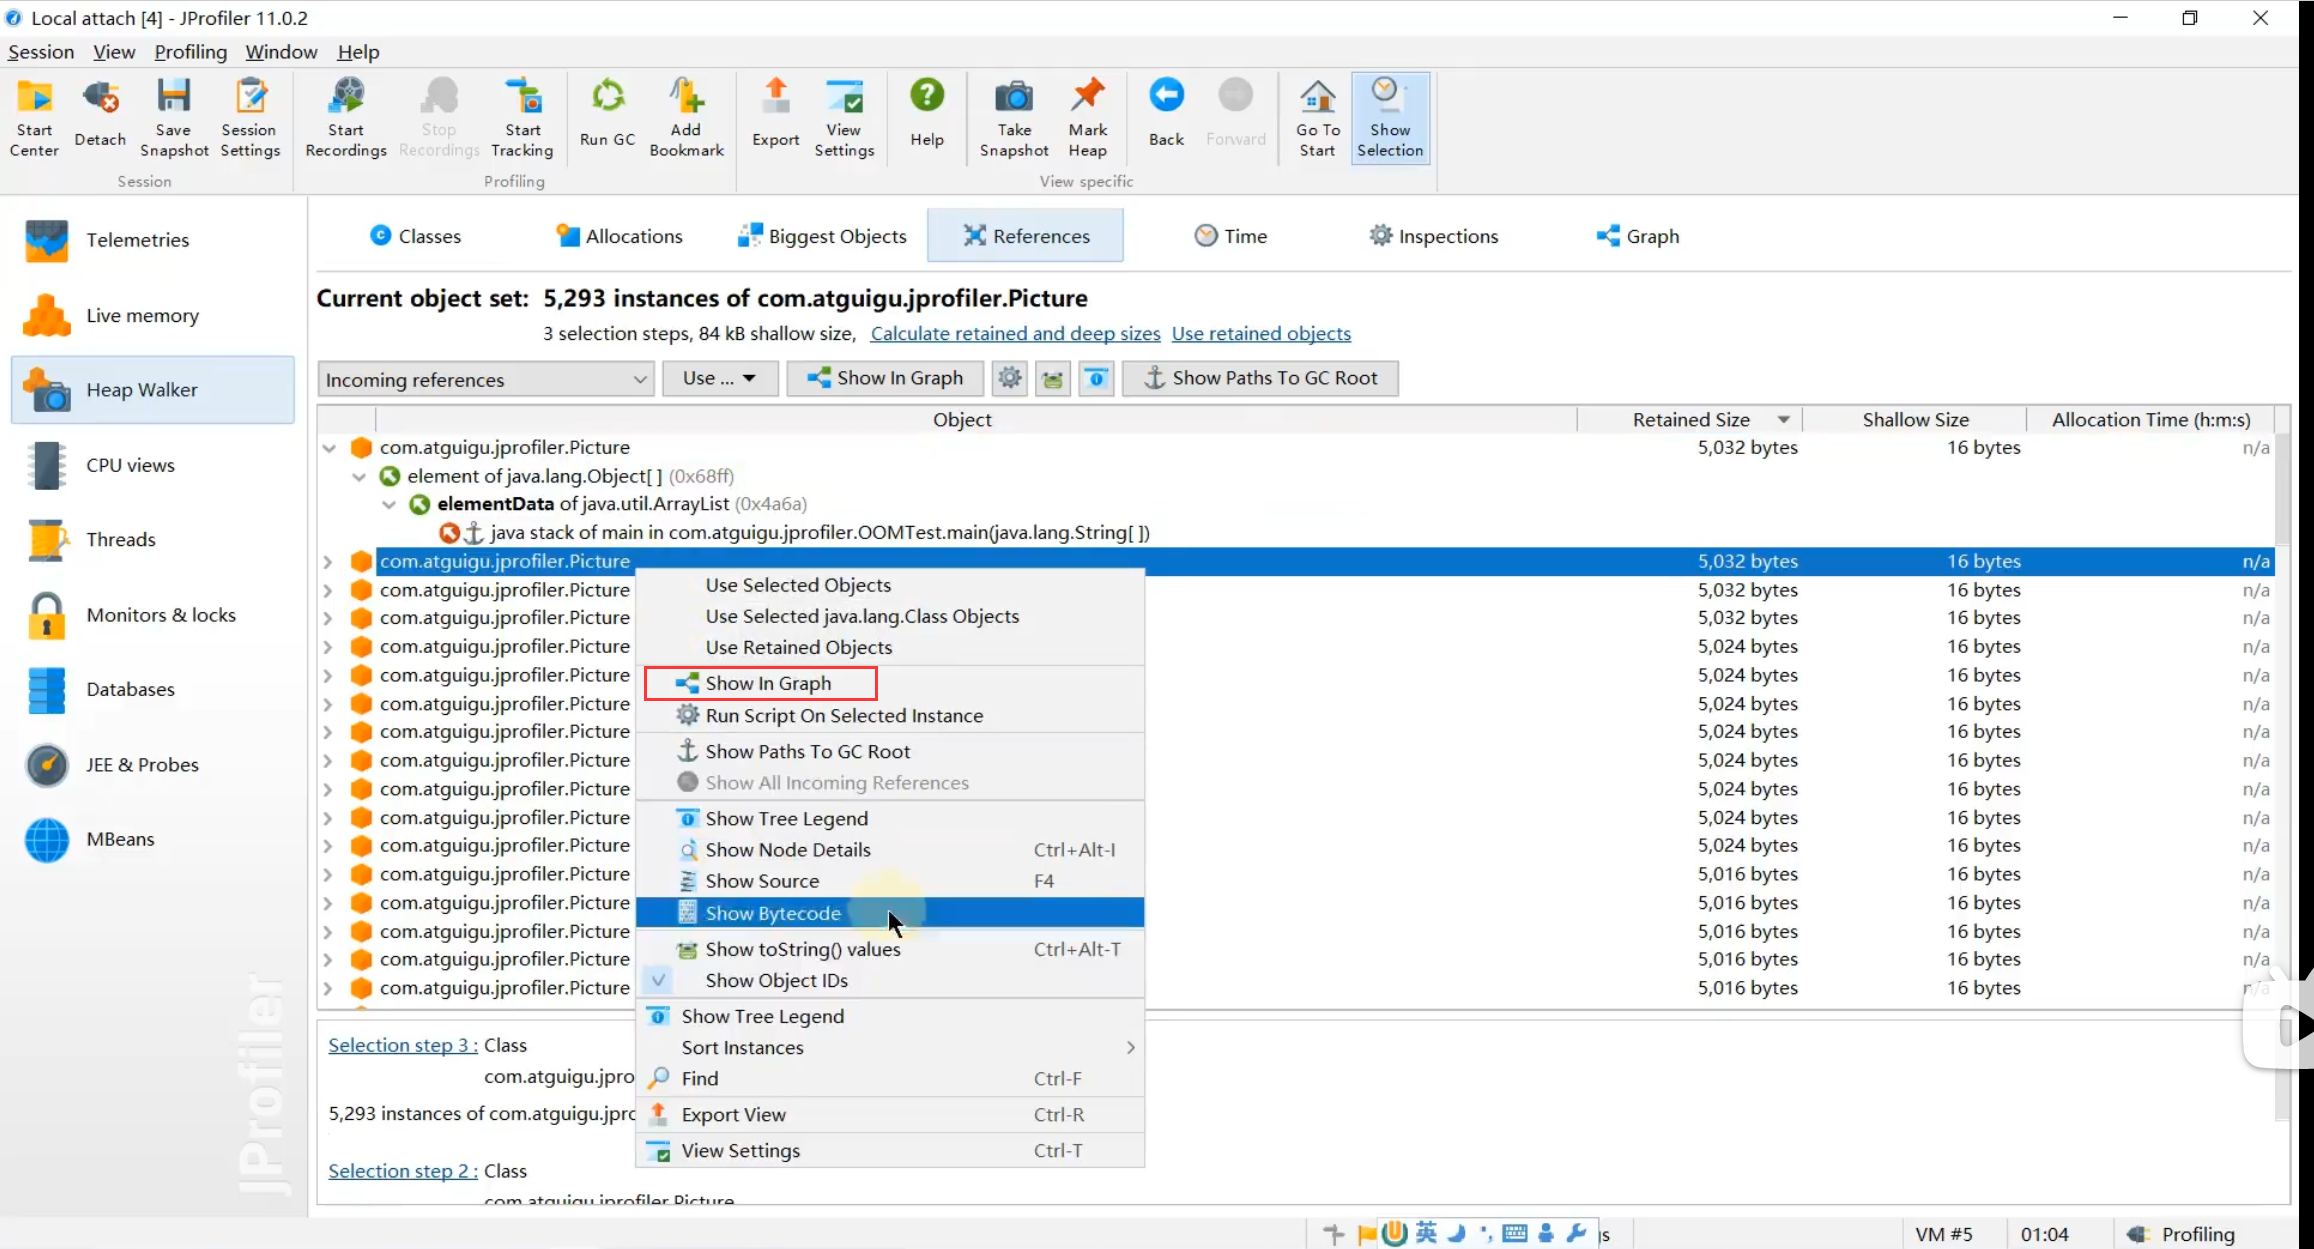Click the Take Snapshot camera icon
2314x1249 pixels.
(1014, 118)
